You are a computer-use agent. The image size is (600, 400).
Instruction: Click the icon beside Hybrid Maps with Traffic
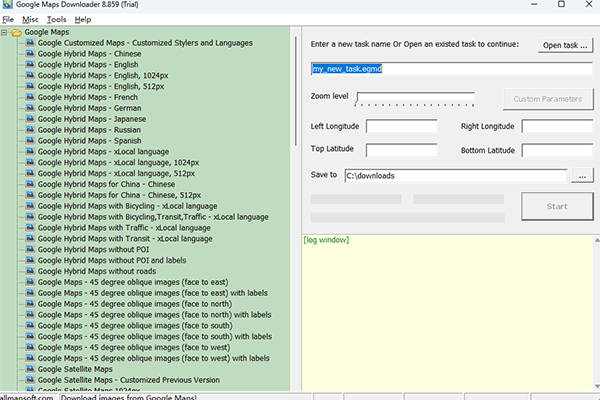[30, 227]
